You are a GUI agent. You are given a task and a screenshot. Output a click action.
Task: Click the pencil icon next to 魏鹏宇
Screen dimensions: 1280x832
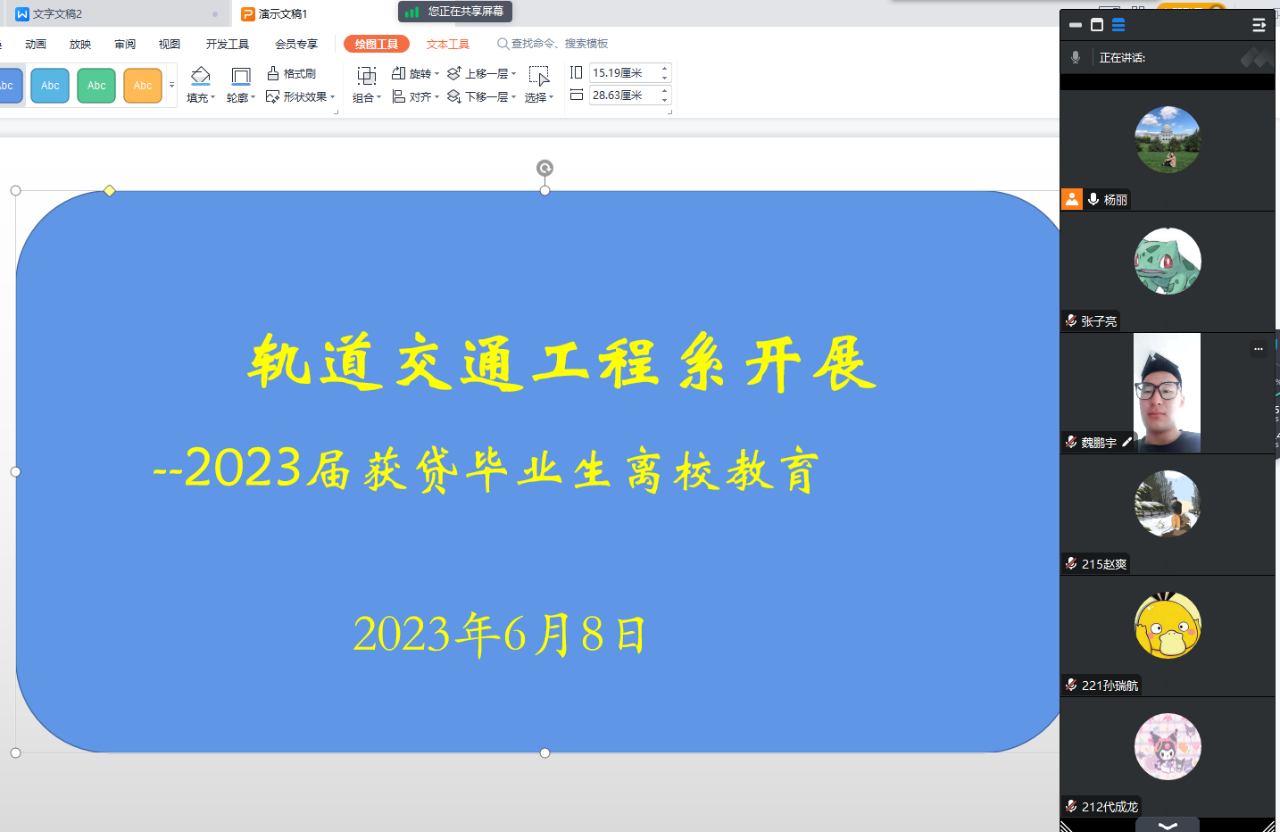pyautogui.click(x=1127, y=442)
